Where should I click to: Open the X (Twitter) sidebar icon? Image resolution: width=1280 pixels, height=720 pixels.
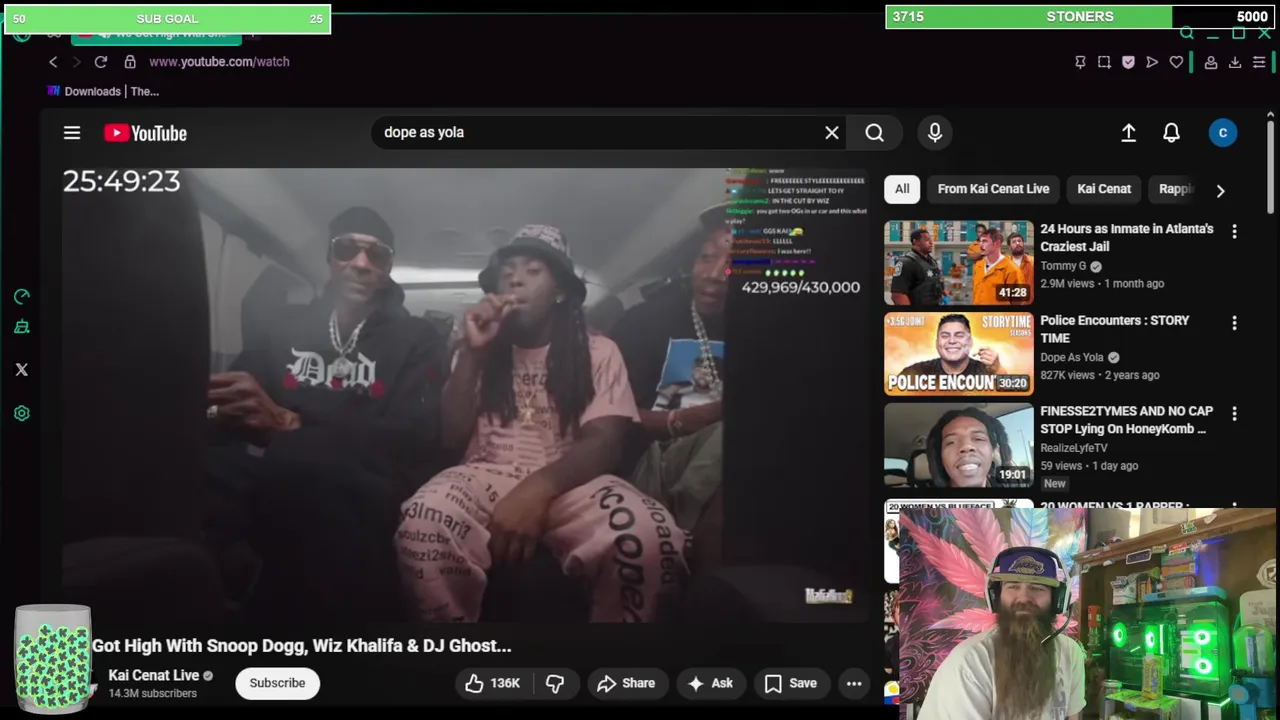[x=22, y=369]
